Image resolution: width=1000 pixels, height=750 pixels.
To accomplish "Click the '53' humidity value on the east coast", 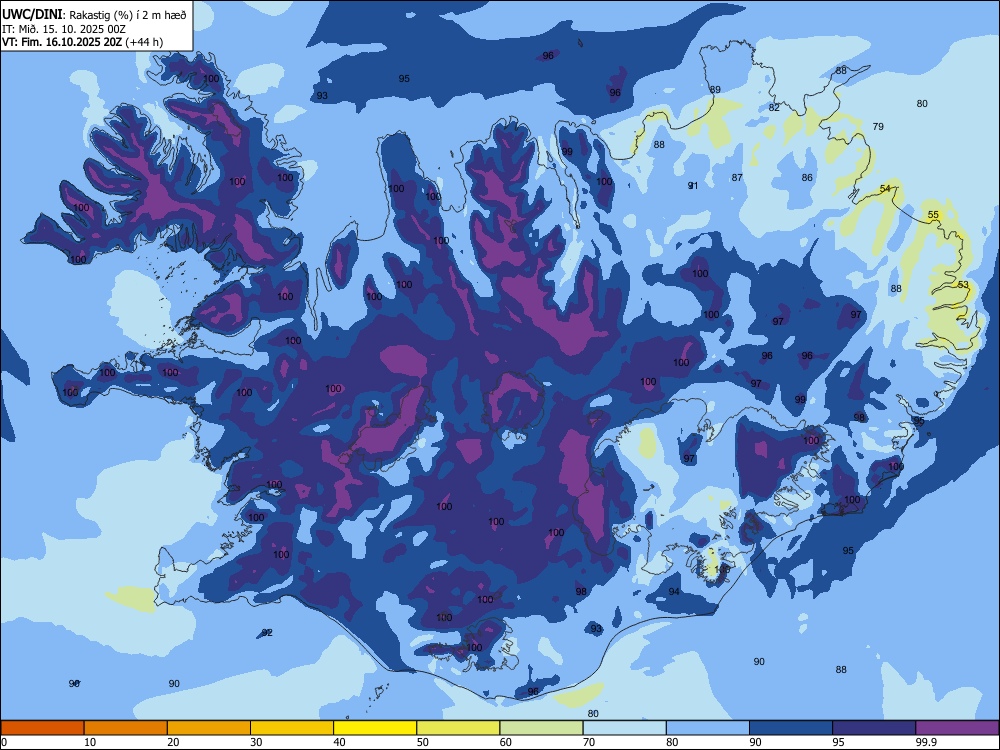I will tap(963, 284).
